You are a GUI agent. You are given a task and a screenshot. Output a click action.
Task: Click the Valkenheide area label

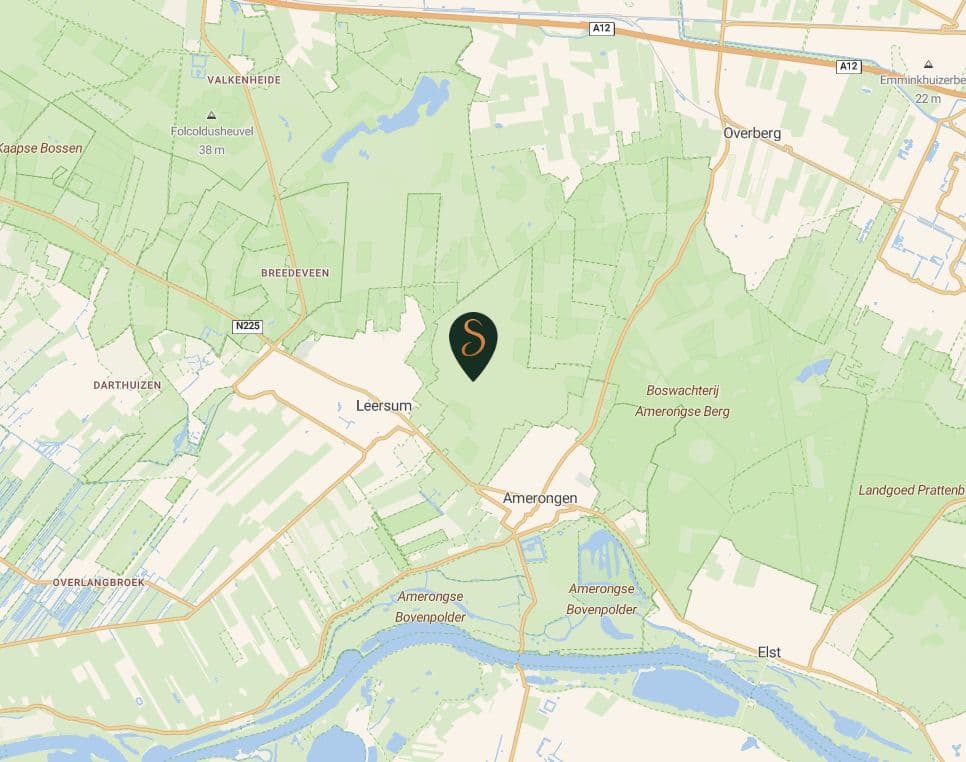pyautogui.click(x=244, y=80)
